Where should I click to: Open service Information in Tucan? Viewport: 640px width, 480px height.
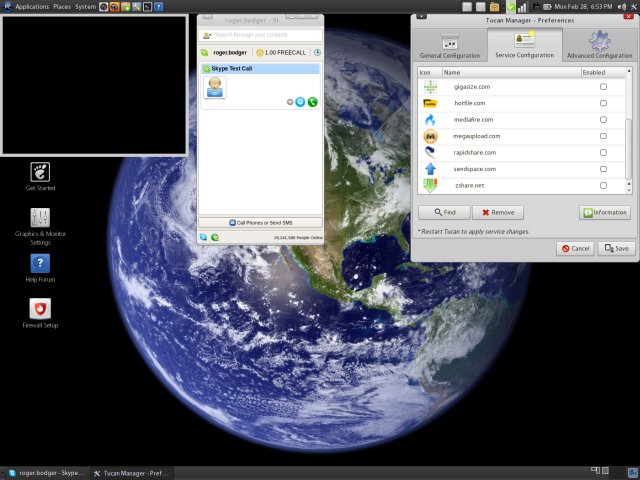click(x=605, y=212)
